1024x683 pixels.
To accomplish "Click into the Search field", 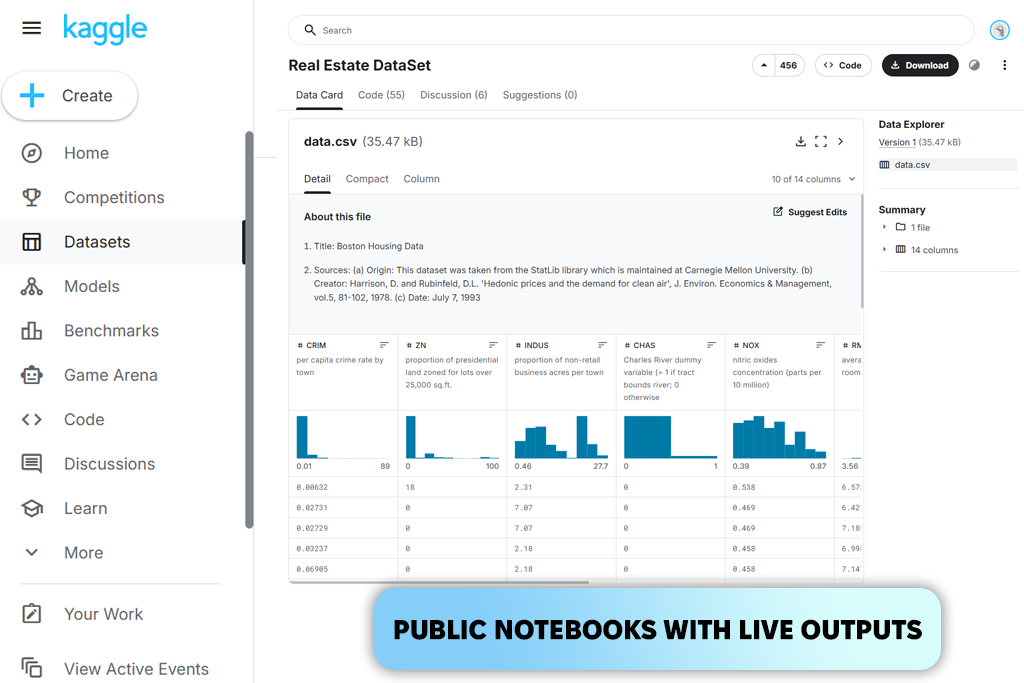I will (x=631, y=30).
